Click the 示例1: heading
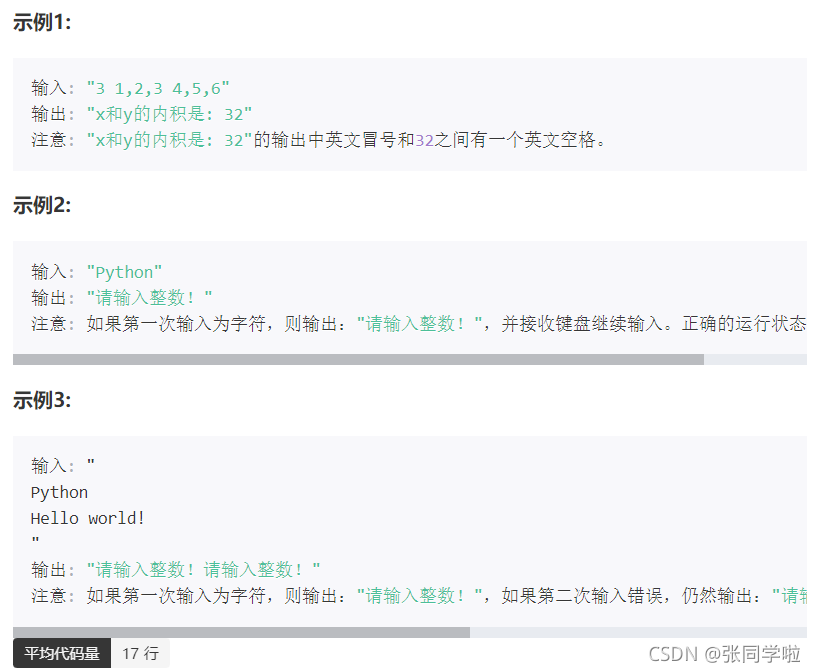This screenshot has width=815, height=672. click(x=42, y=22)
